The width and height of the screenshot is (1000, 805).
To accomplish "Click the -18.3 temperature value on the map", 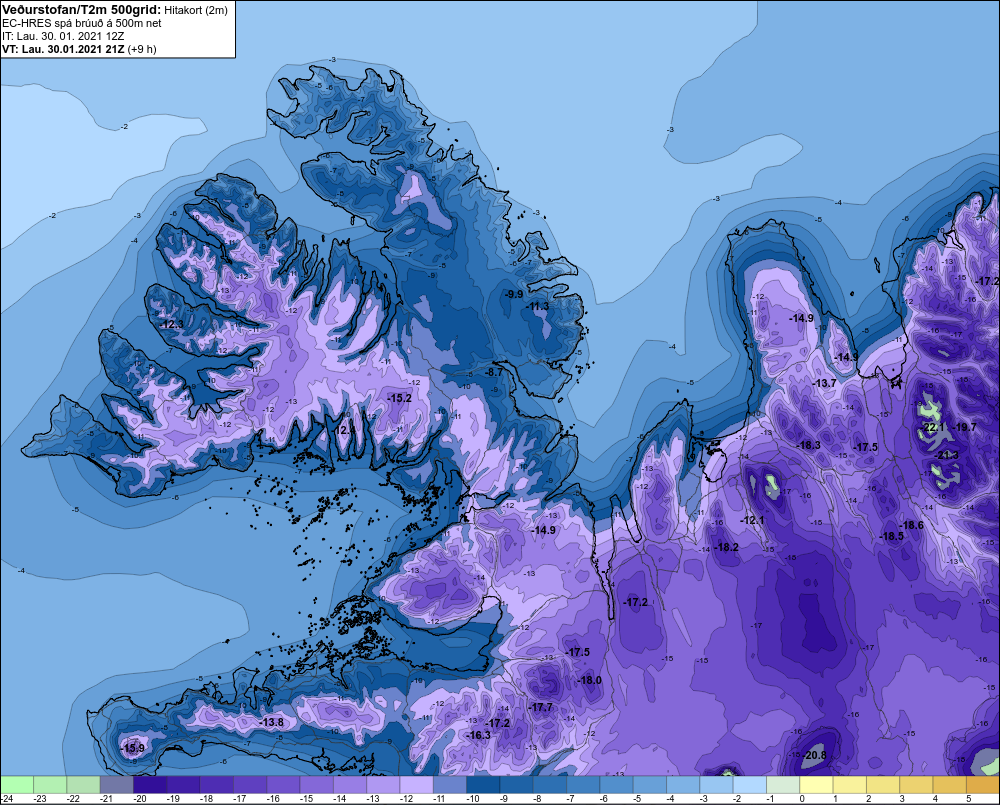I will 809,445.
